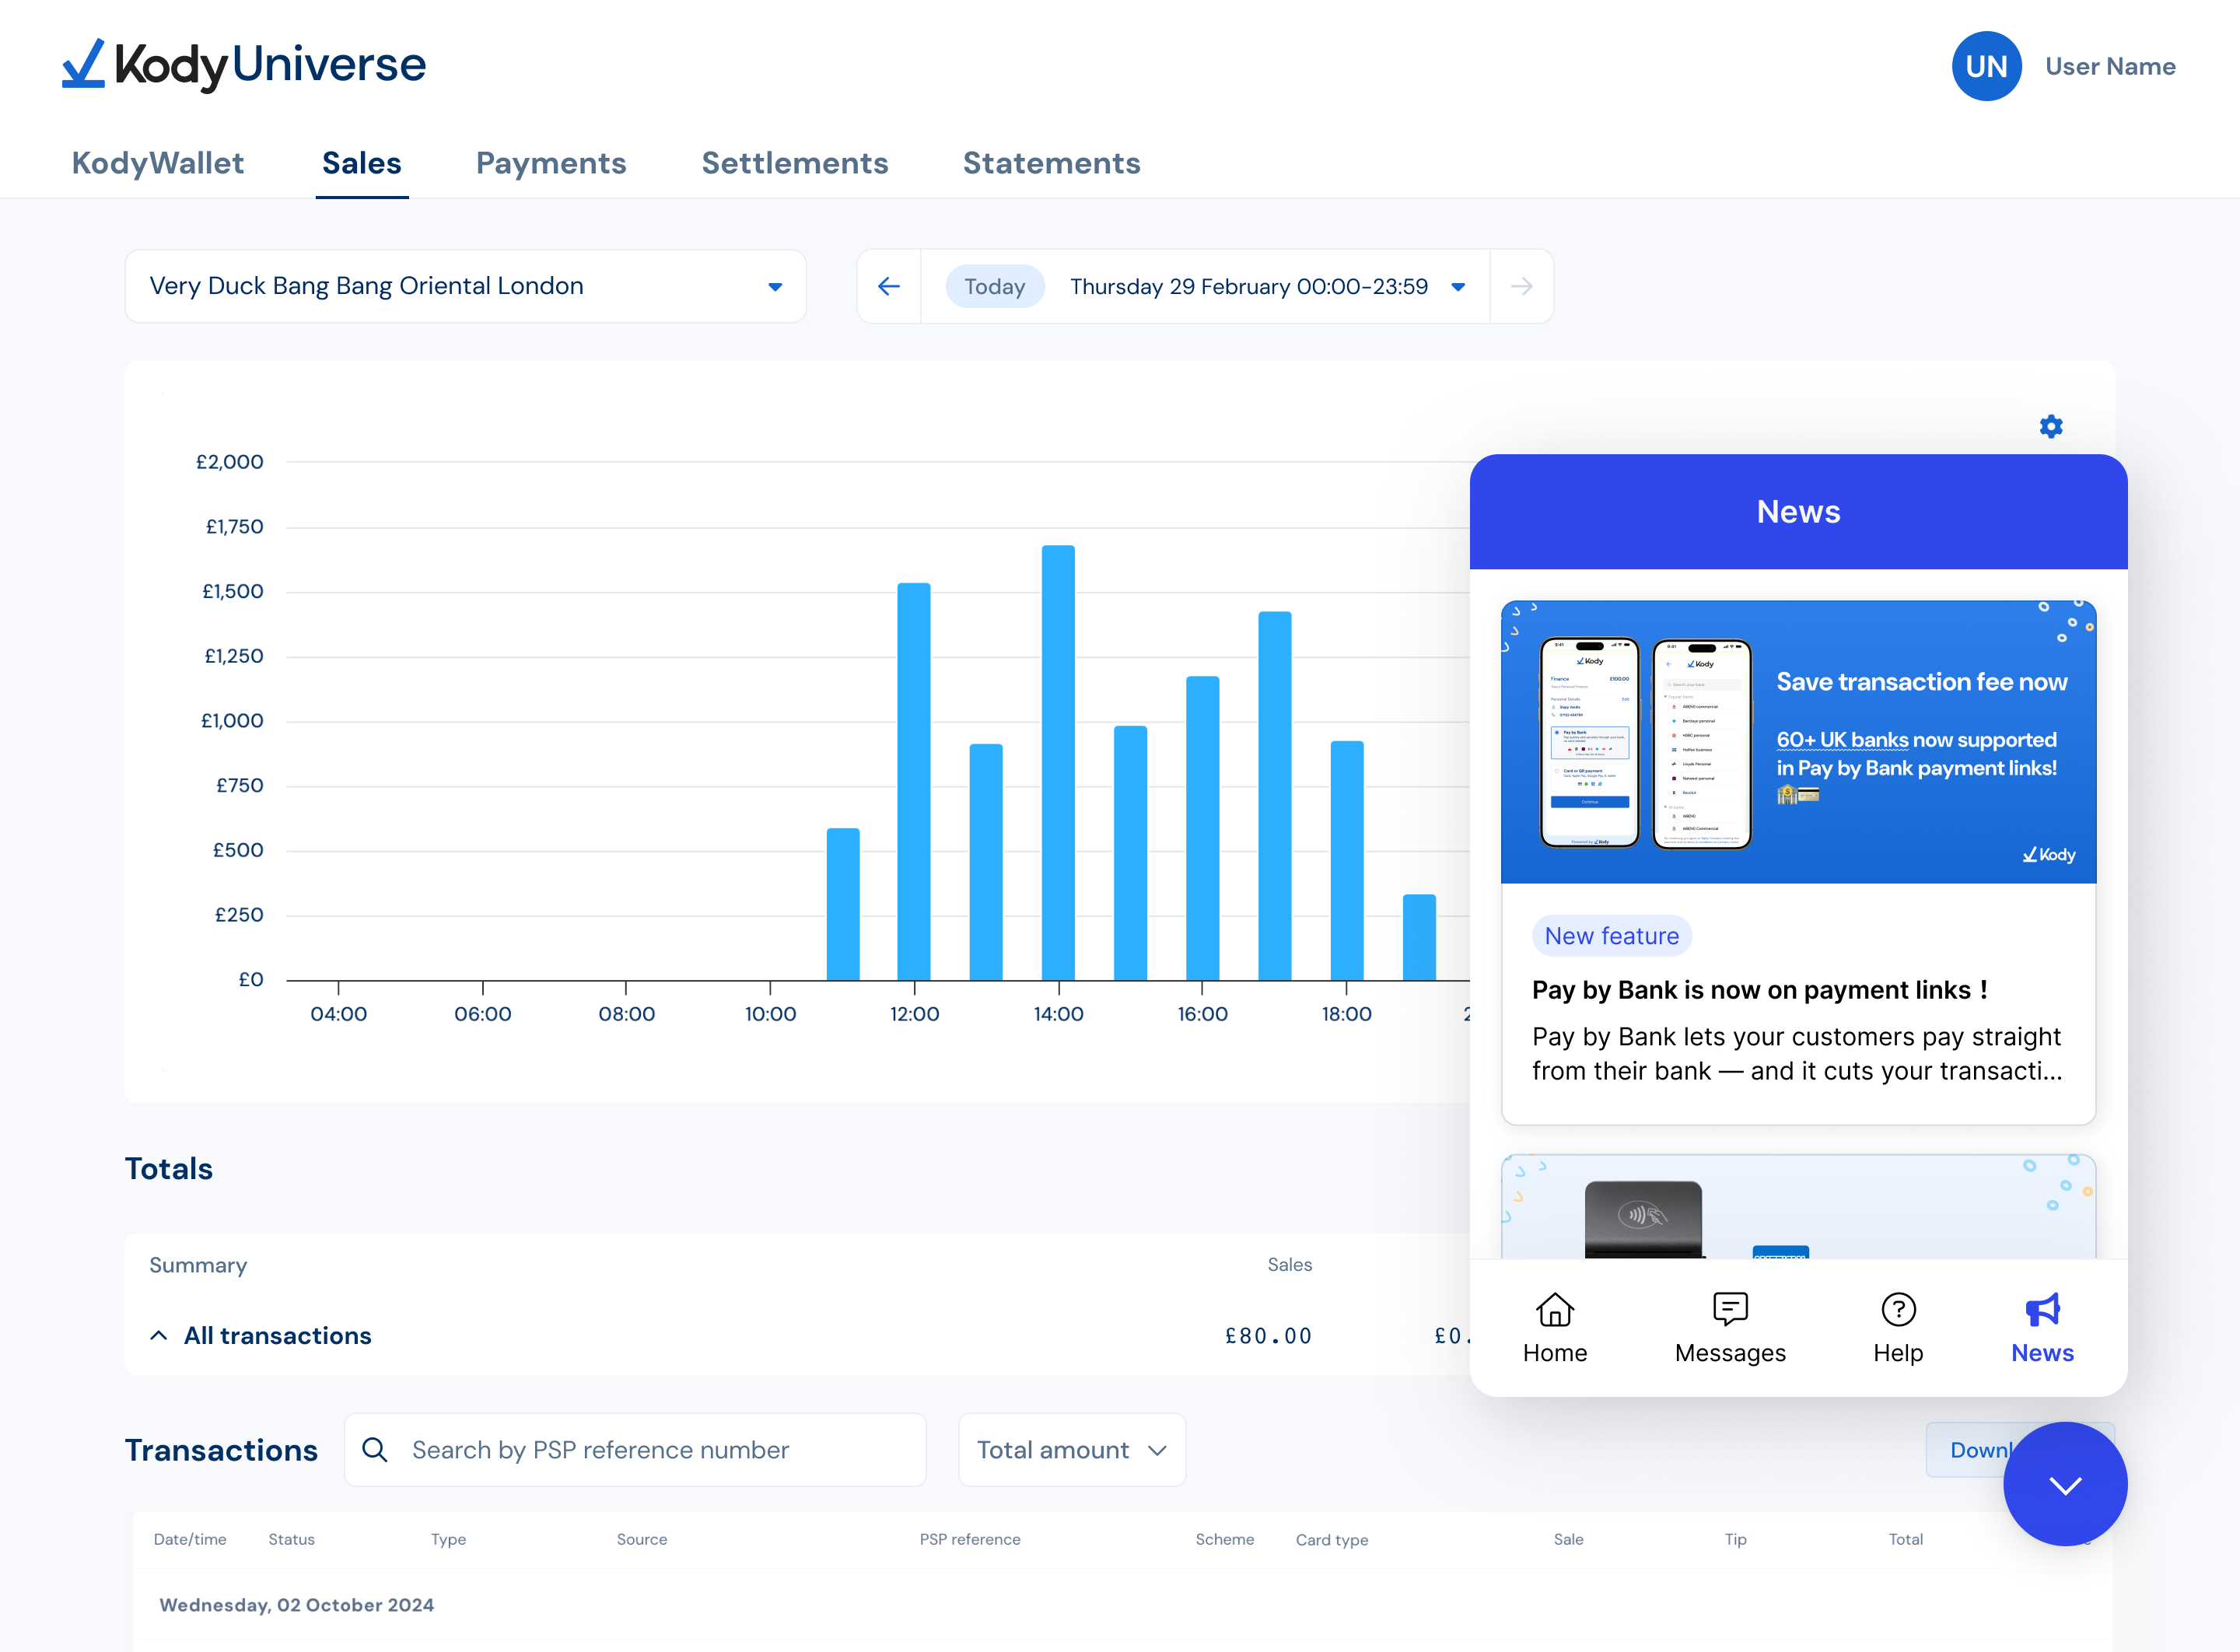Image resolution: width=2240 pixels, height=1652 pixels.
Task: Click the 14:00 sales bar
Action: [1058, 762]
